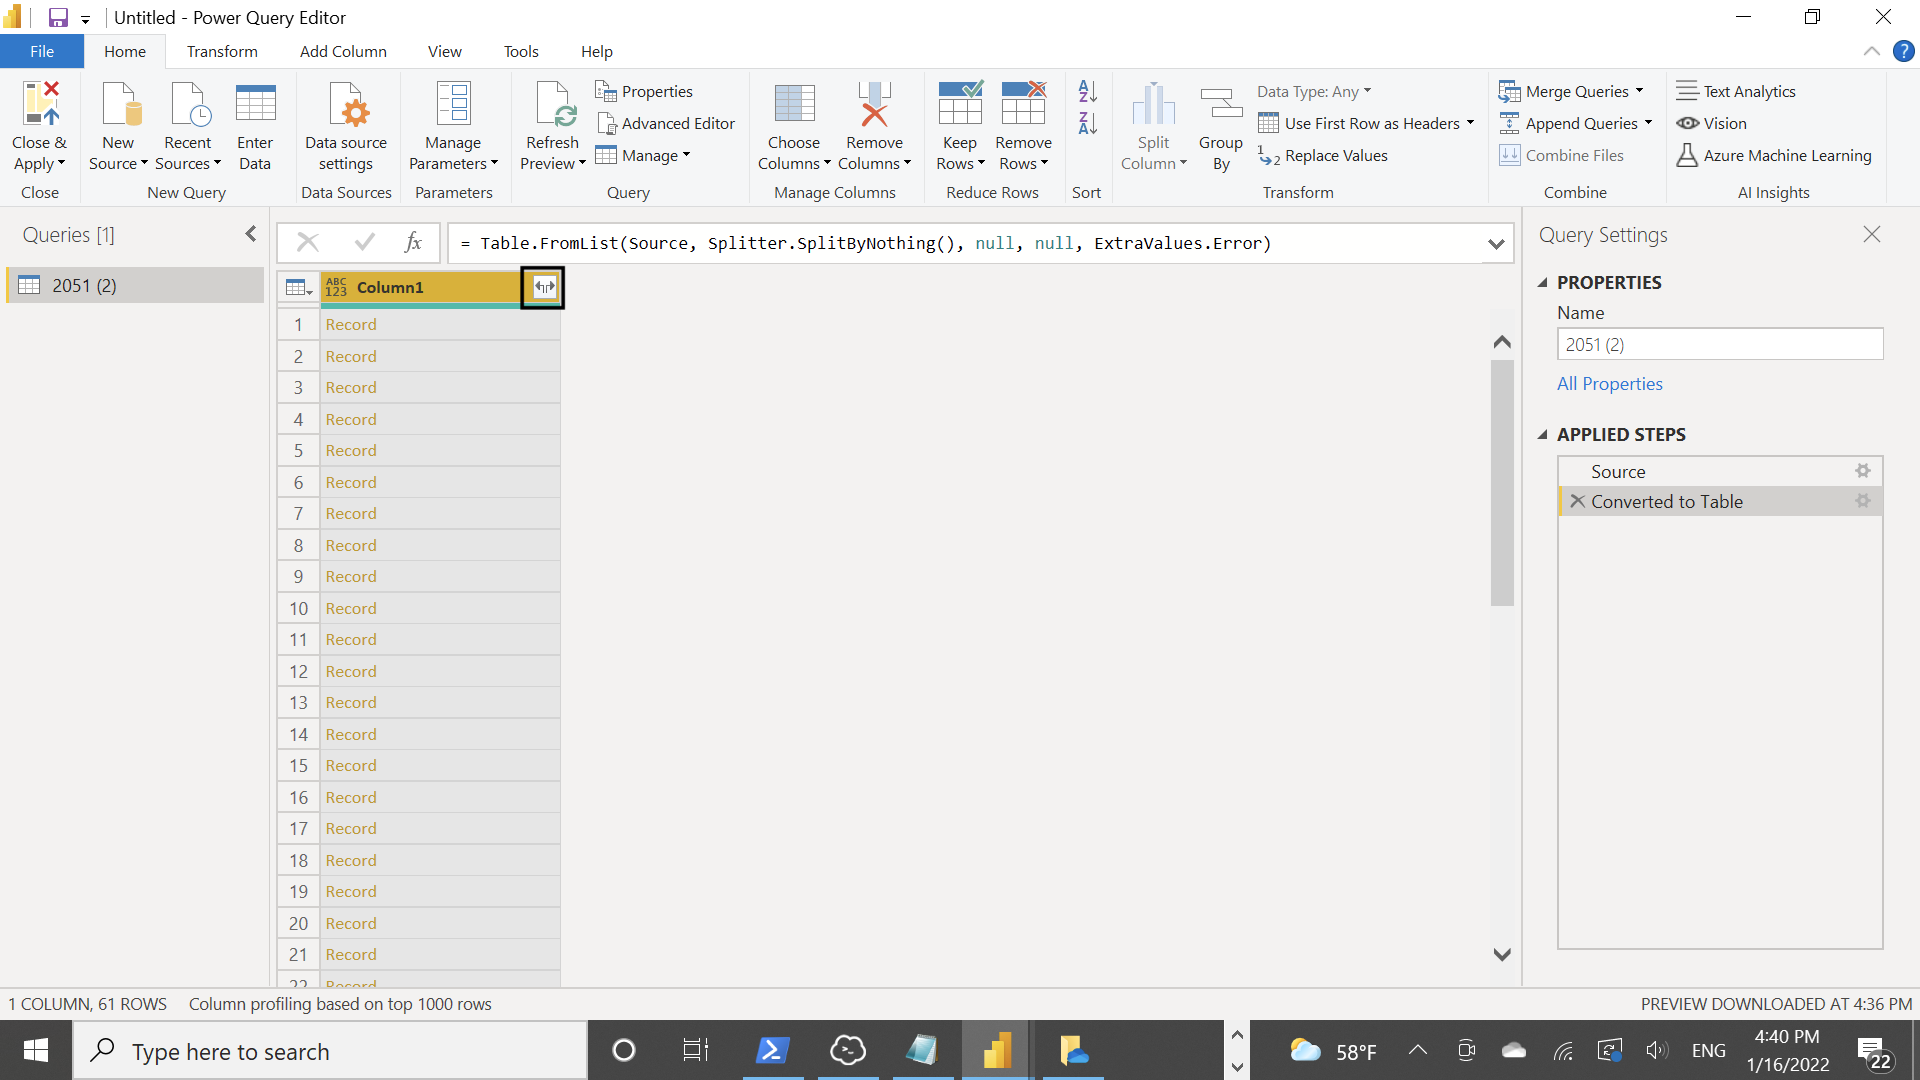
Task: Collapse the APPLIED STEPS section
Action: (1542, 435)
